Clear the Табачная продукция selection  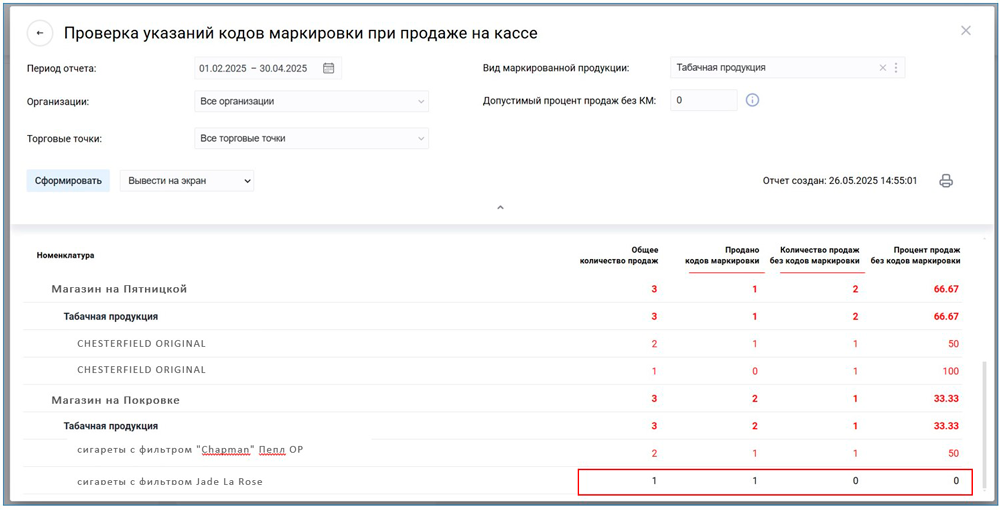click(882, 68)
